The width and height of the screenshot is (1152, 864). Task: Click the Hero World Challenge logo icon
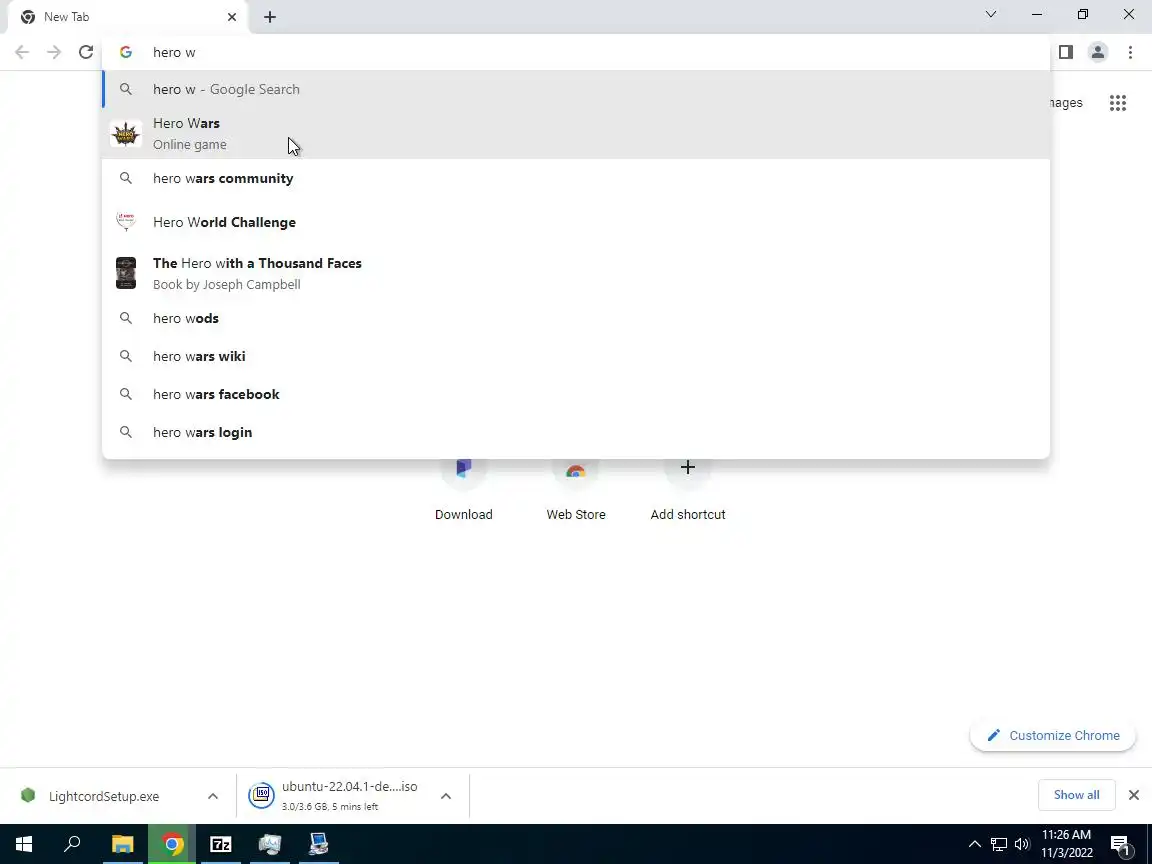(x=126, y=221)
